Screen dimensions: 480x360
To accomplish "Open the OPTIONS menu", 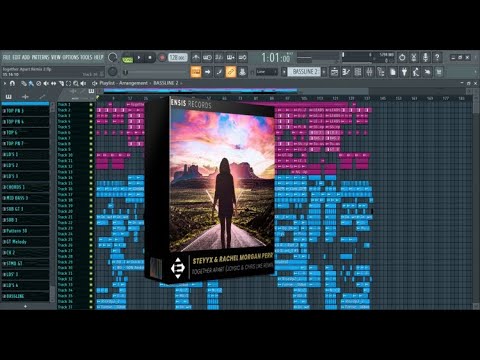I will coord(71,57).
